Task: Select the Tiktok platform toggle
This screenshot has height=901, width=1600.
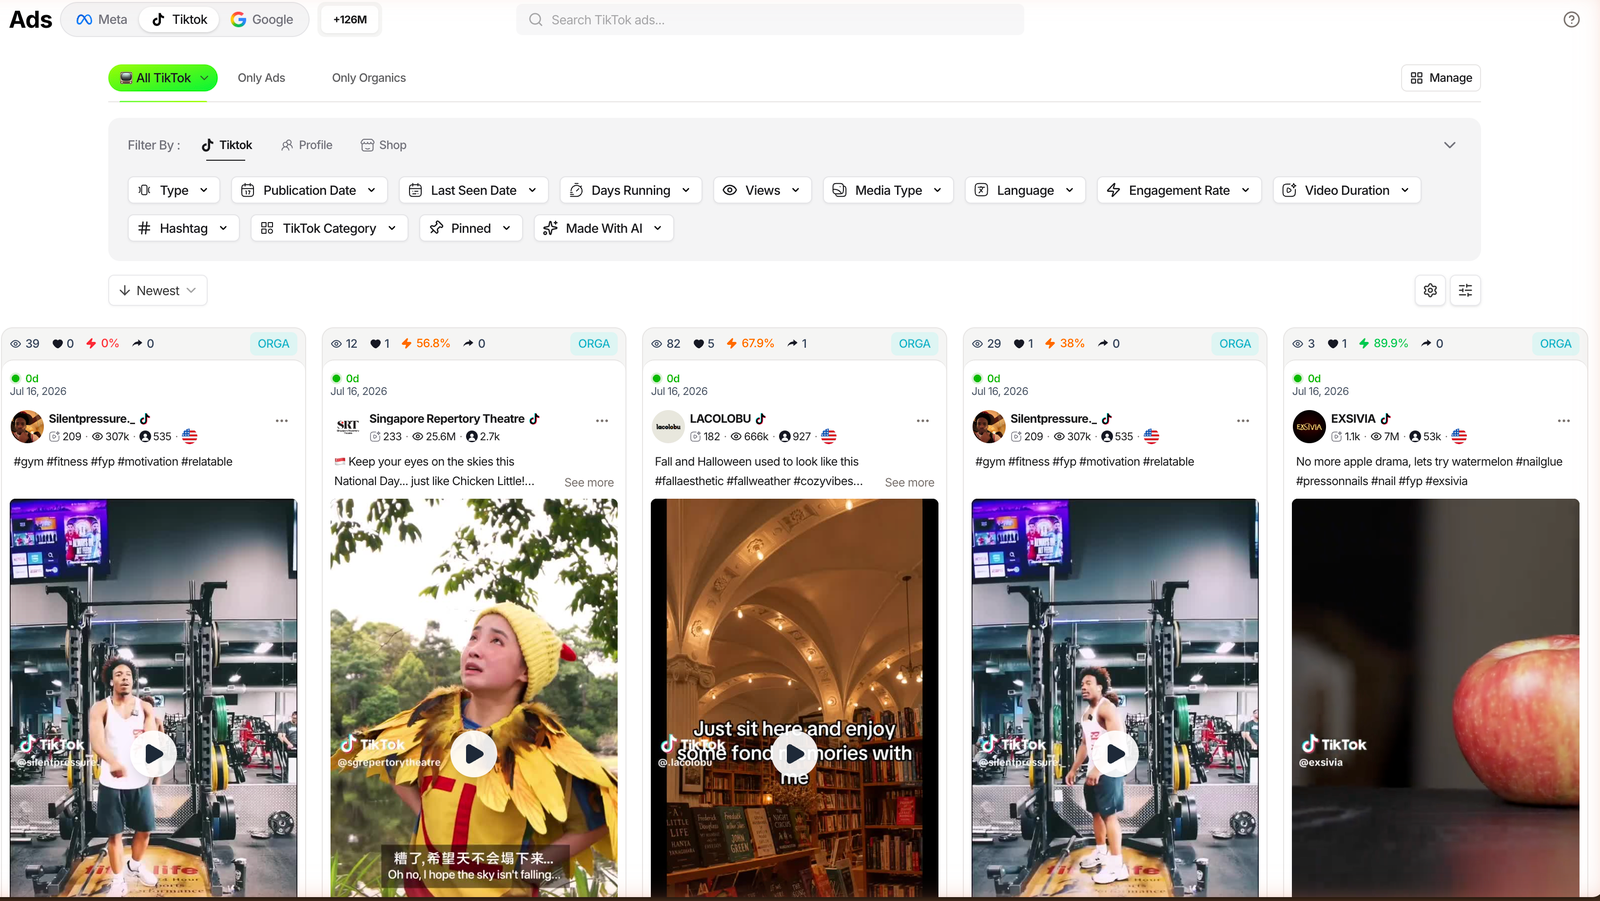Action: pyautogui.click(x=180, y=20)
